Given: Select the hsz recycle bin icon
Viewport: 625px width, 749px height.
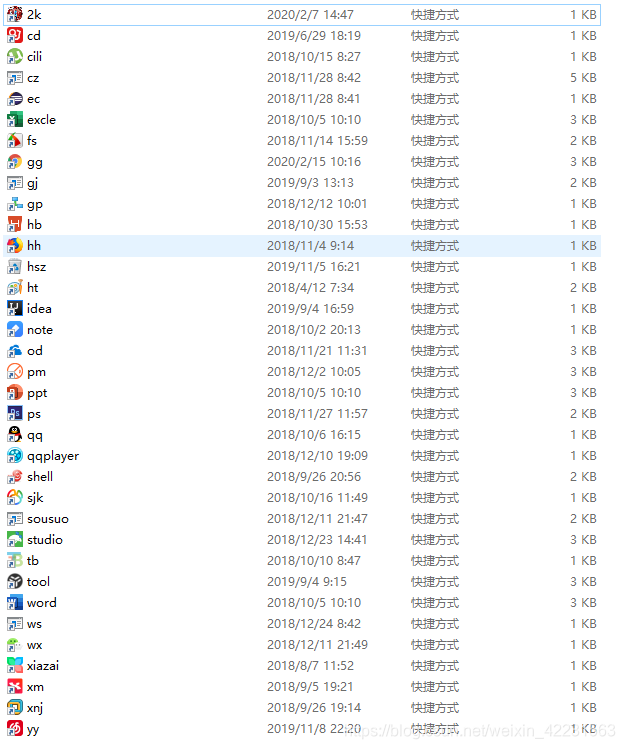Looking at the screenshot, I should pos(15,267).
